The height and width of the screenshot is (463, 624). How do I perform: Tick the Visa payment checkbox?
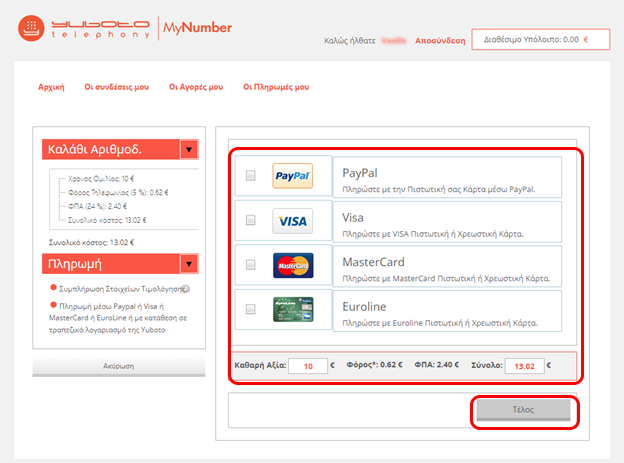pos(251,220)
